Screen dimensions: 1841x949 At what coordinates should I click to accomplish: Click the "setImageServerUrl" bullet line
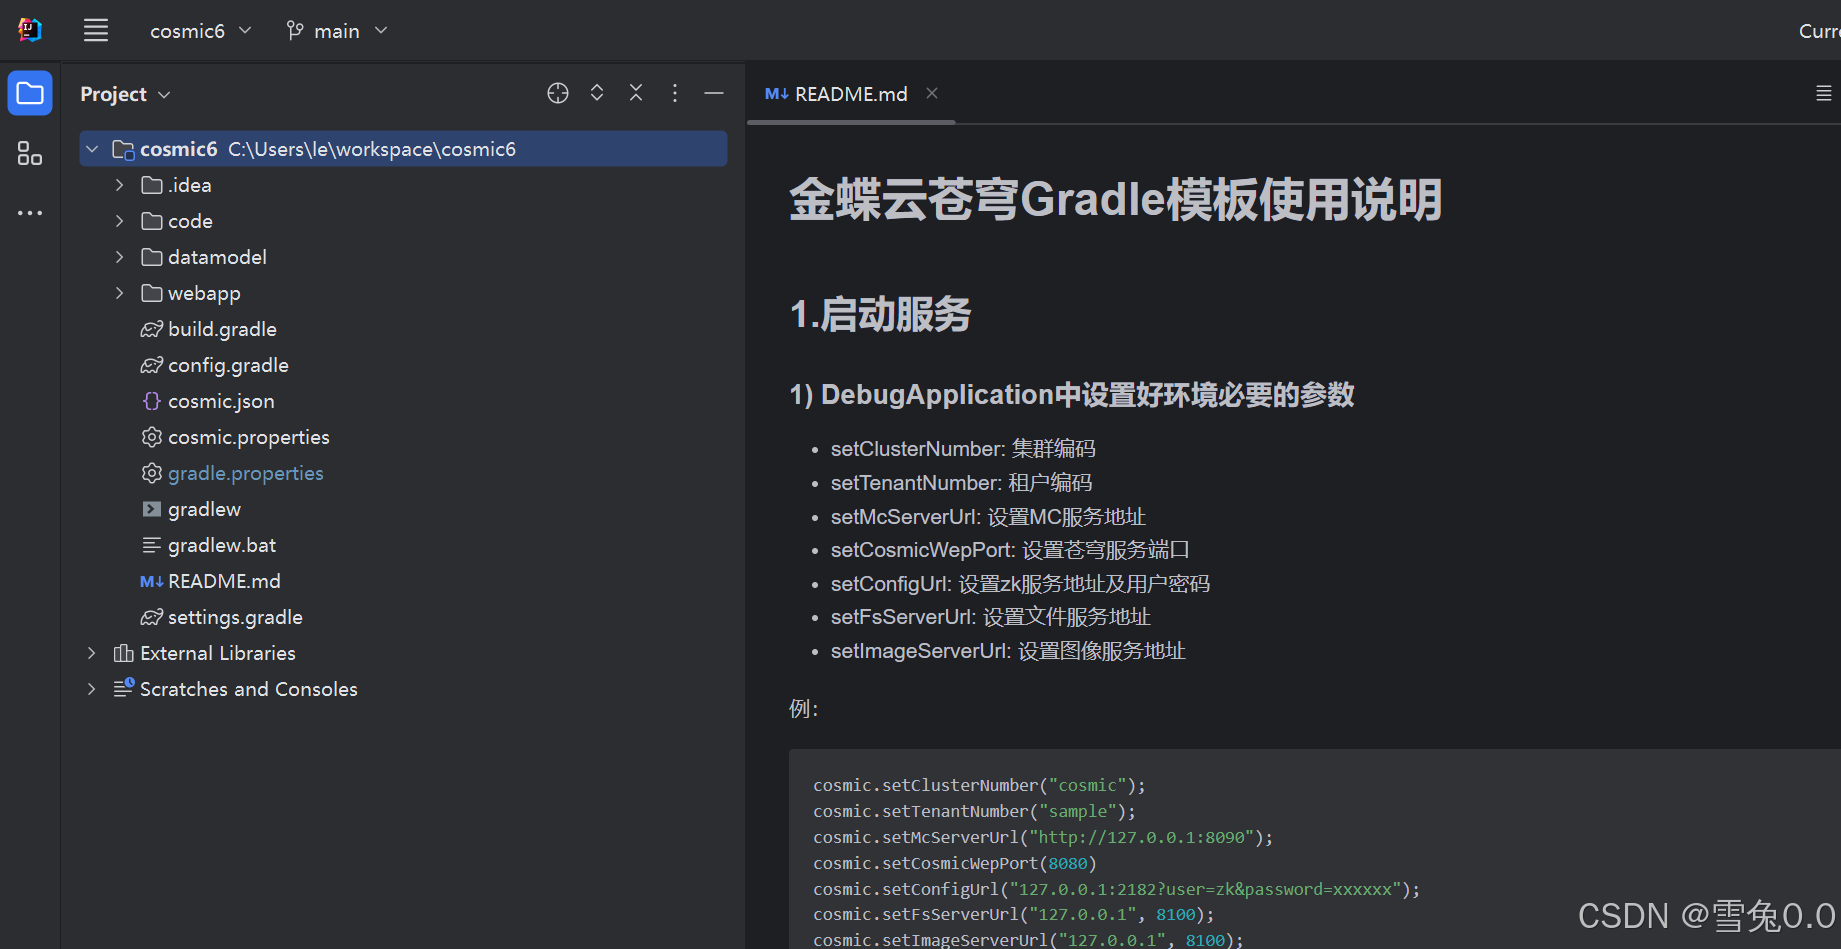click(x=1008, y=651)
